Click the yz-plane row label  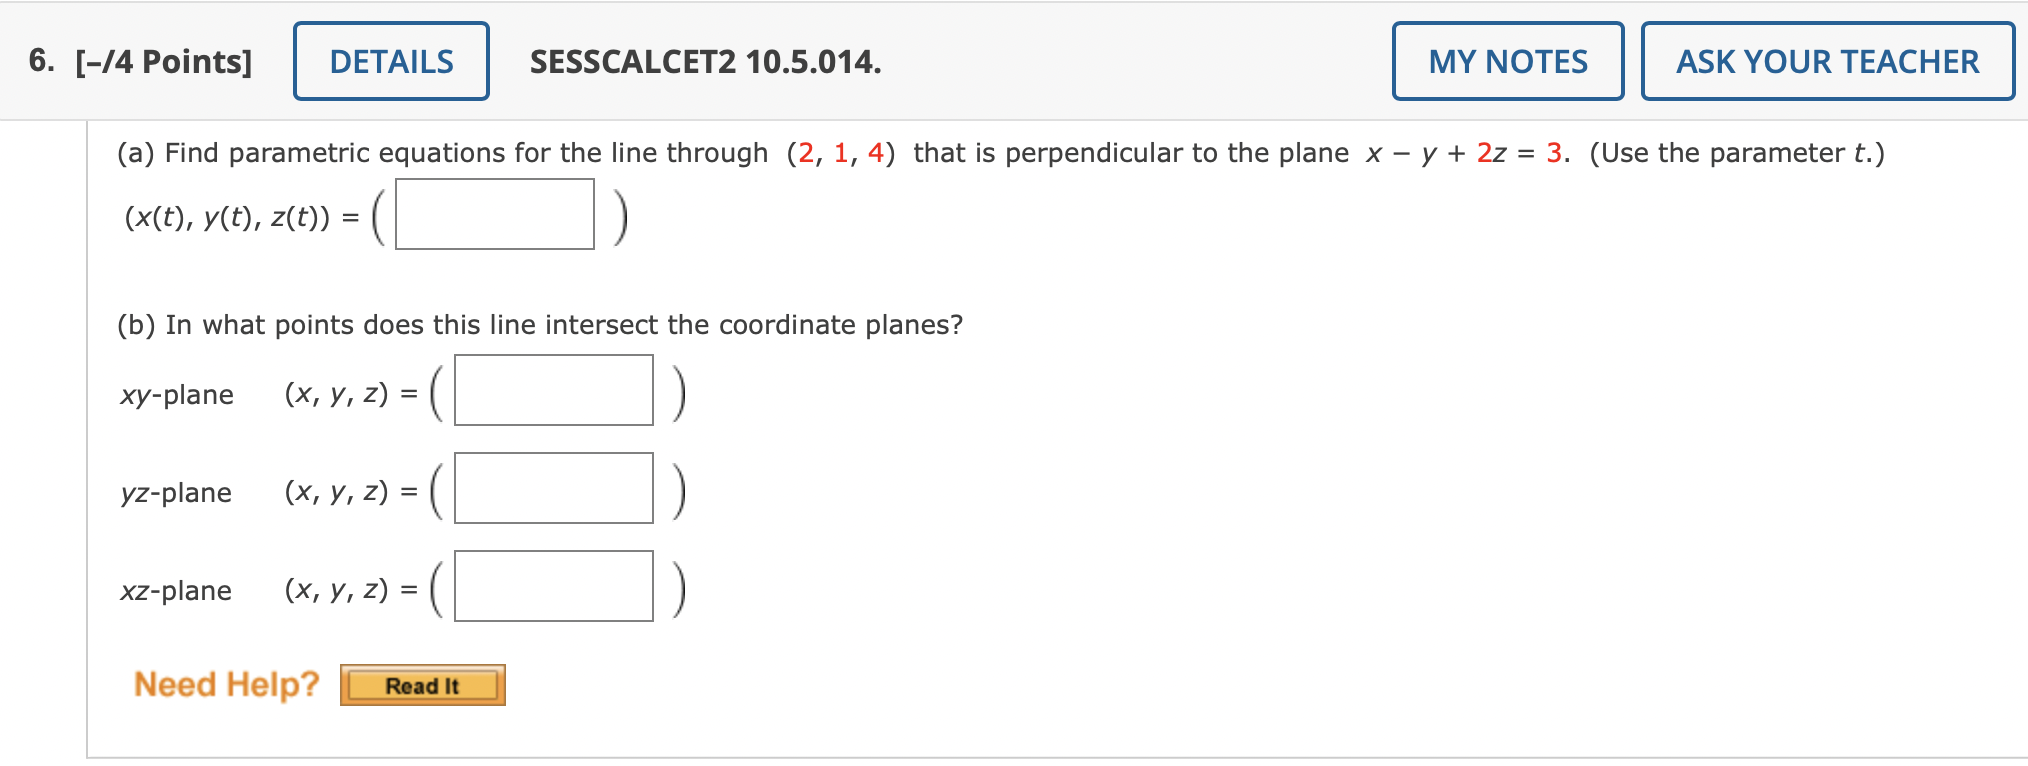176,492
